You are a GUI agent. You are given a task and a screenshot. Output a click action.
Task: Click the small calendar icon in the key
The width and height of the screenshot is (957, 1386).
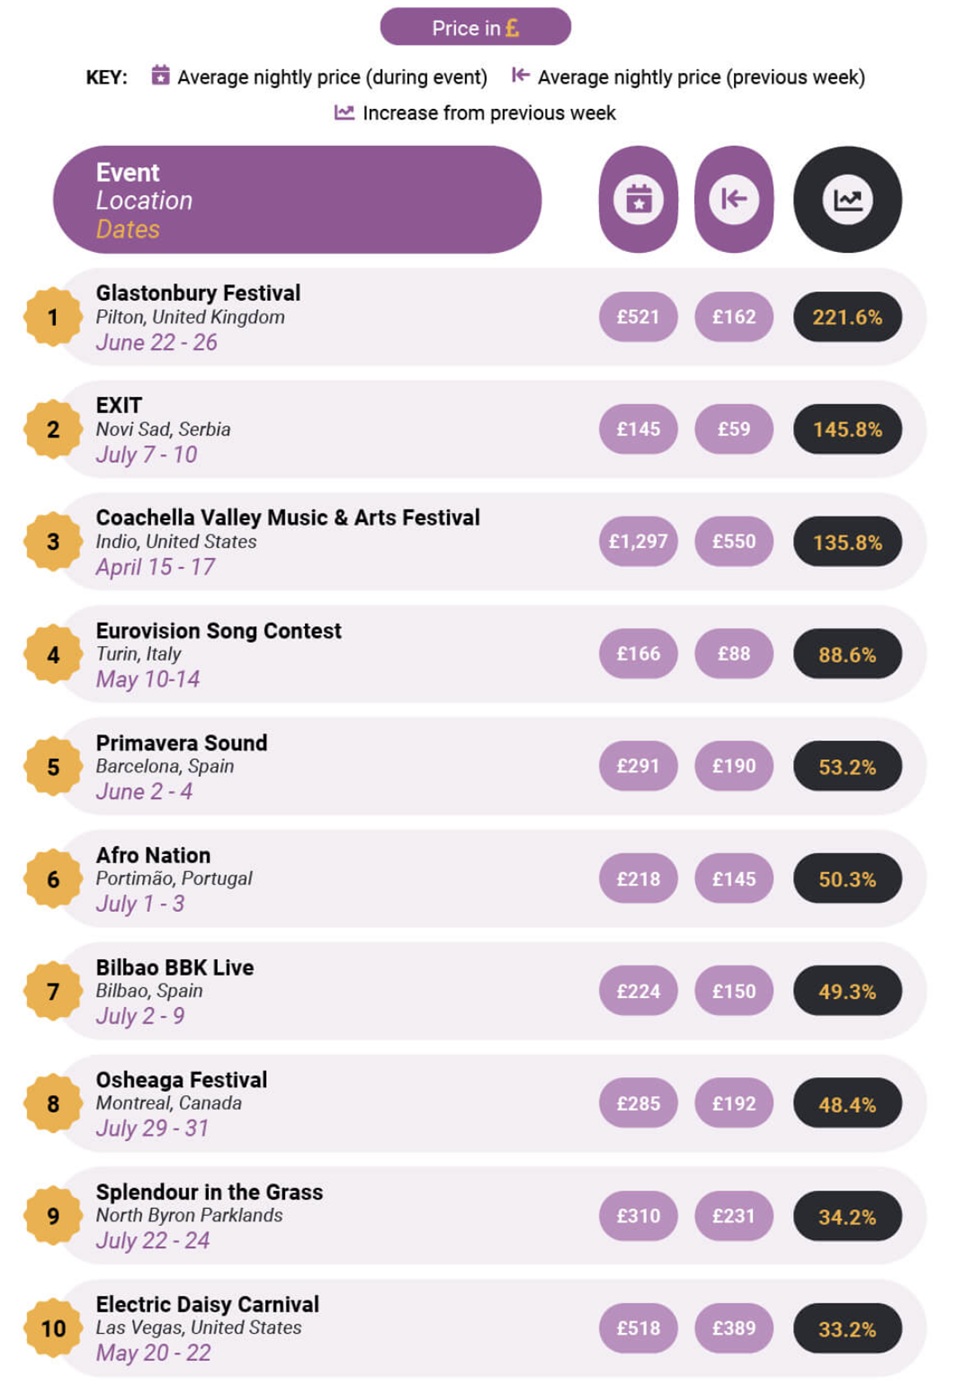[x=160, y=75]
